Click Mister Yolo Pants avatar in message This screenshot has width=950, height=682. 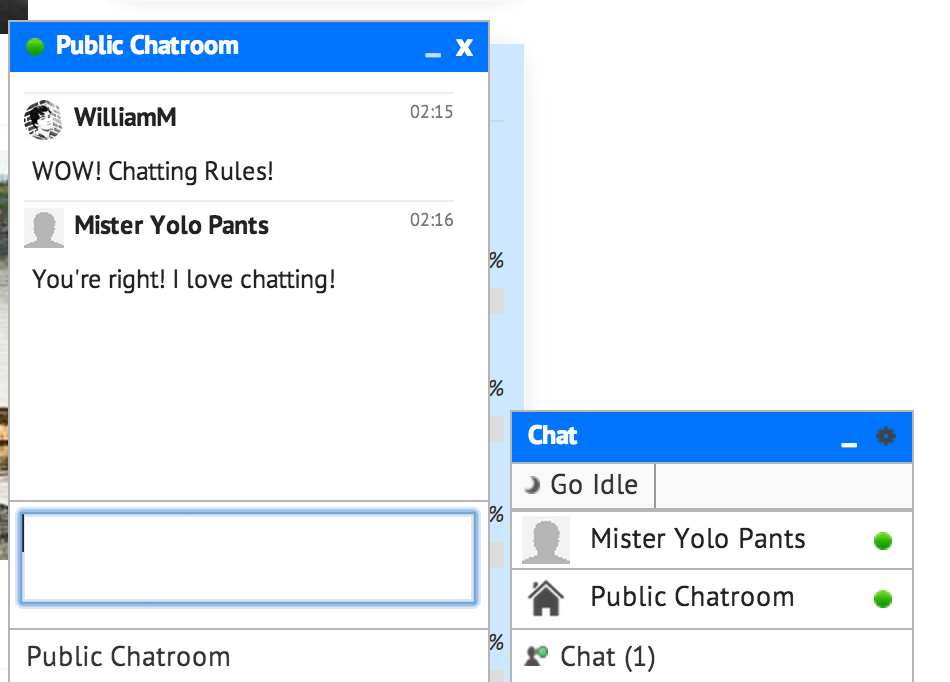click(44, 228)
